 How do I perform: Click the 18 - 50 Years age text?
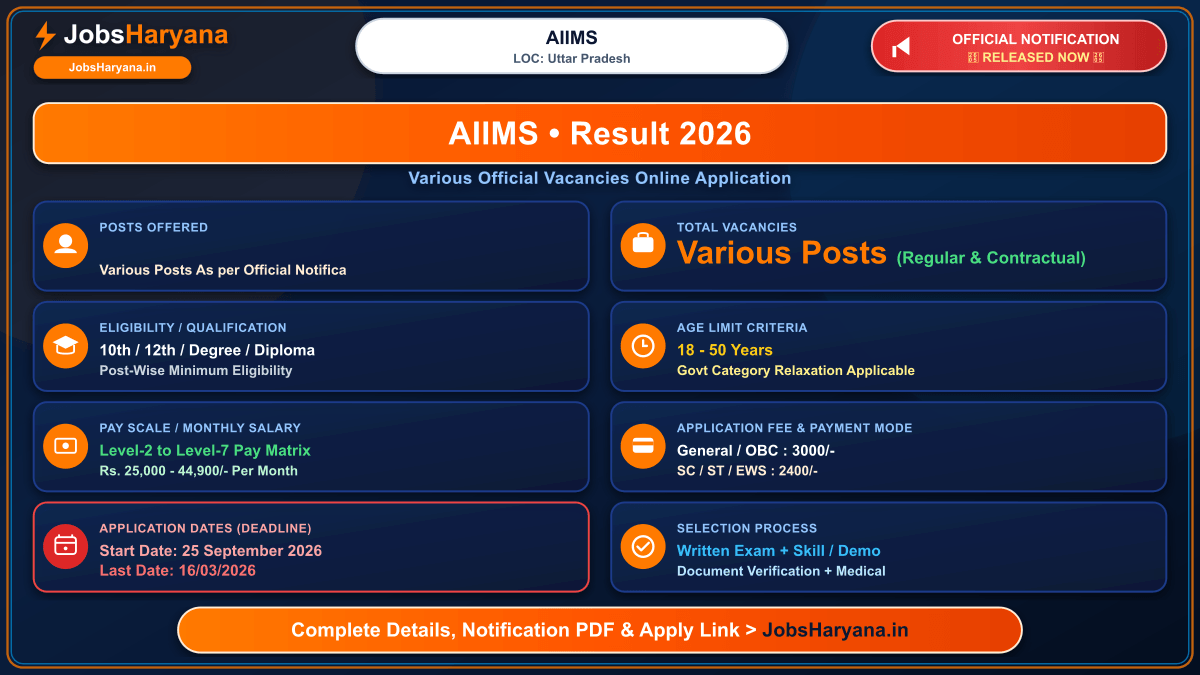pyautogui.click(x=725, y=350)
